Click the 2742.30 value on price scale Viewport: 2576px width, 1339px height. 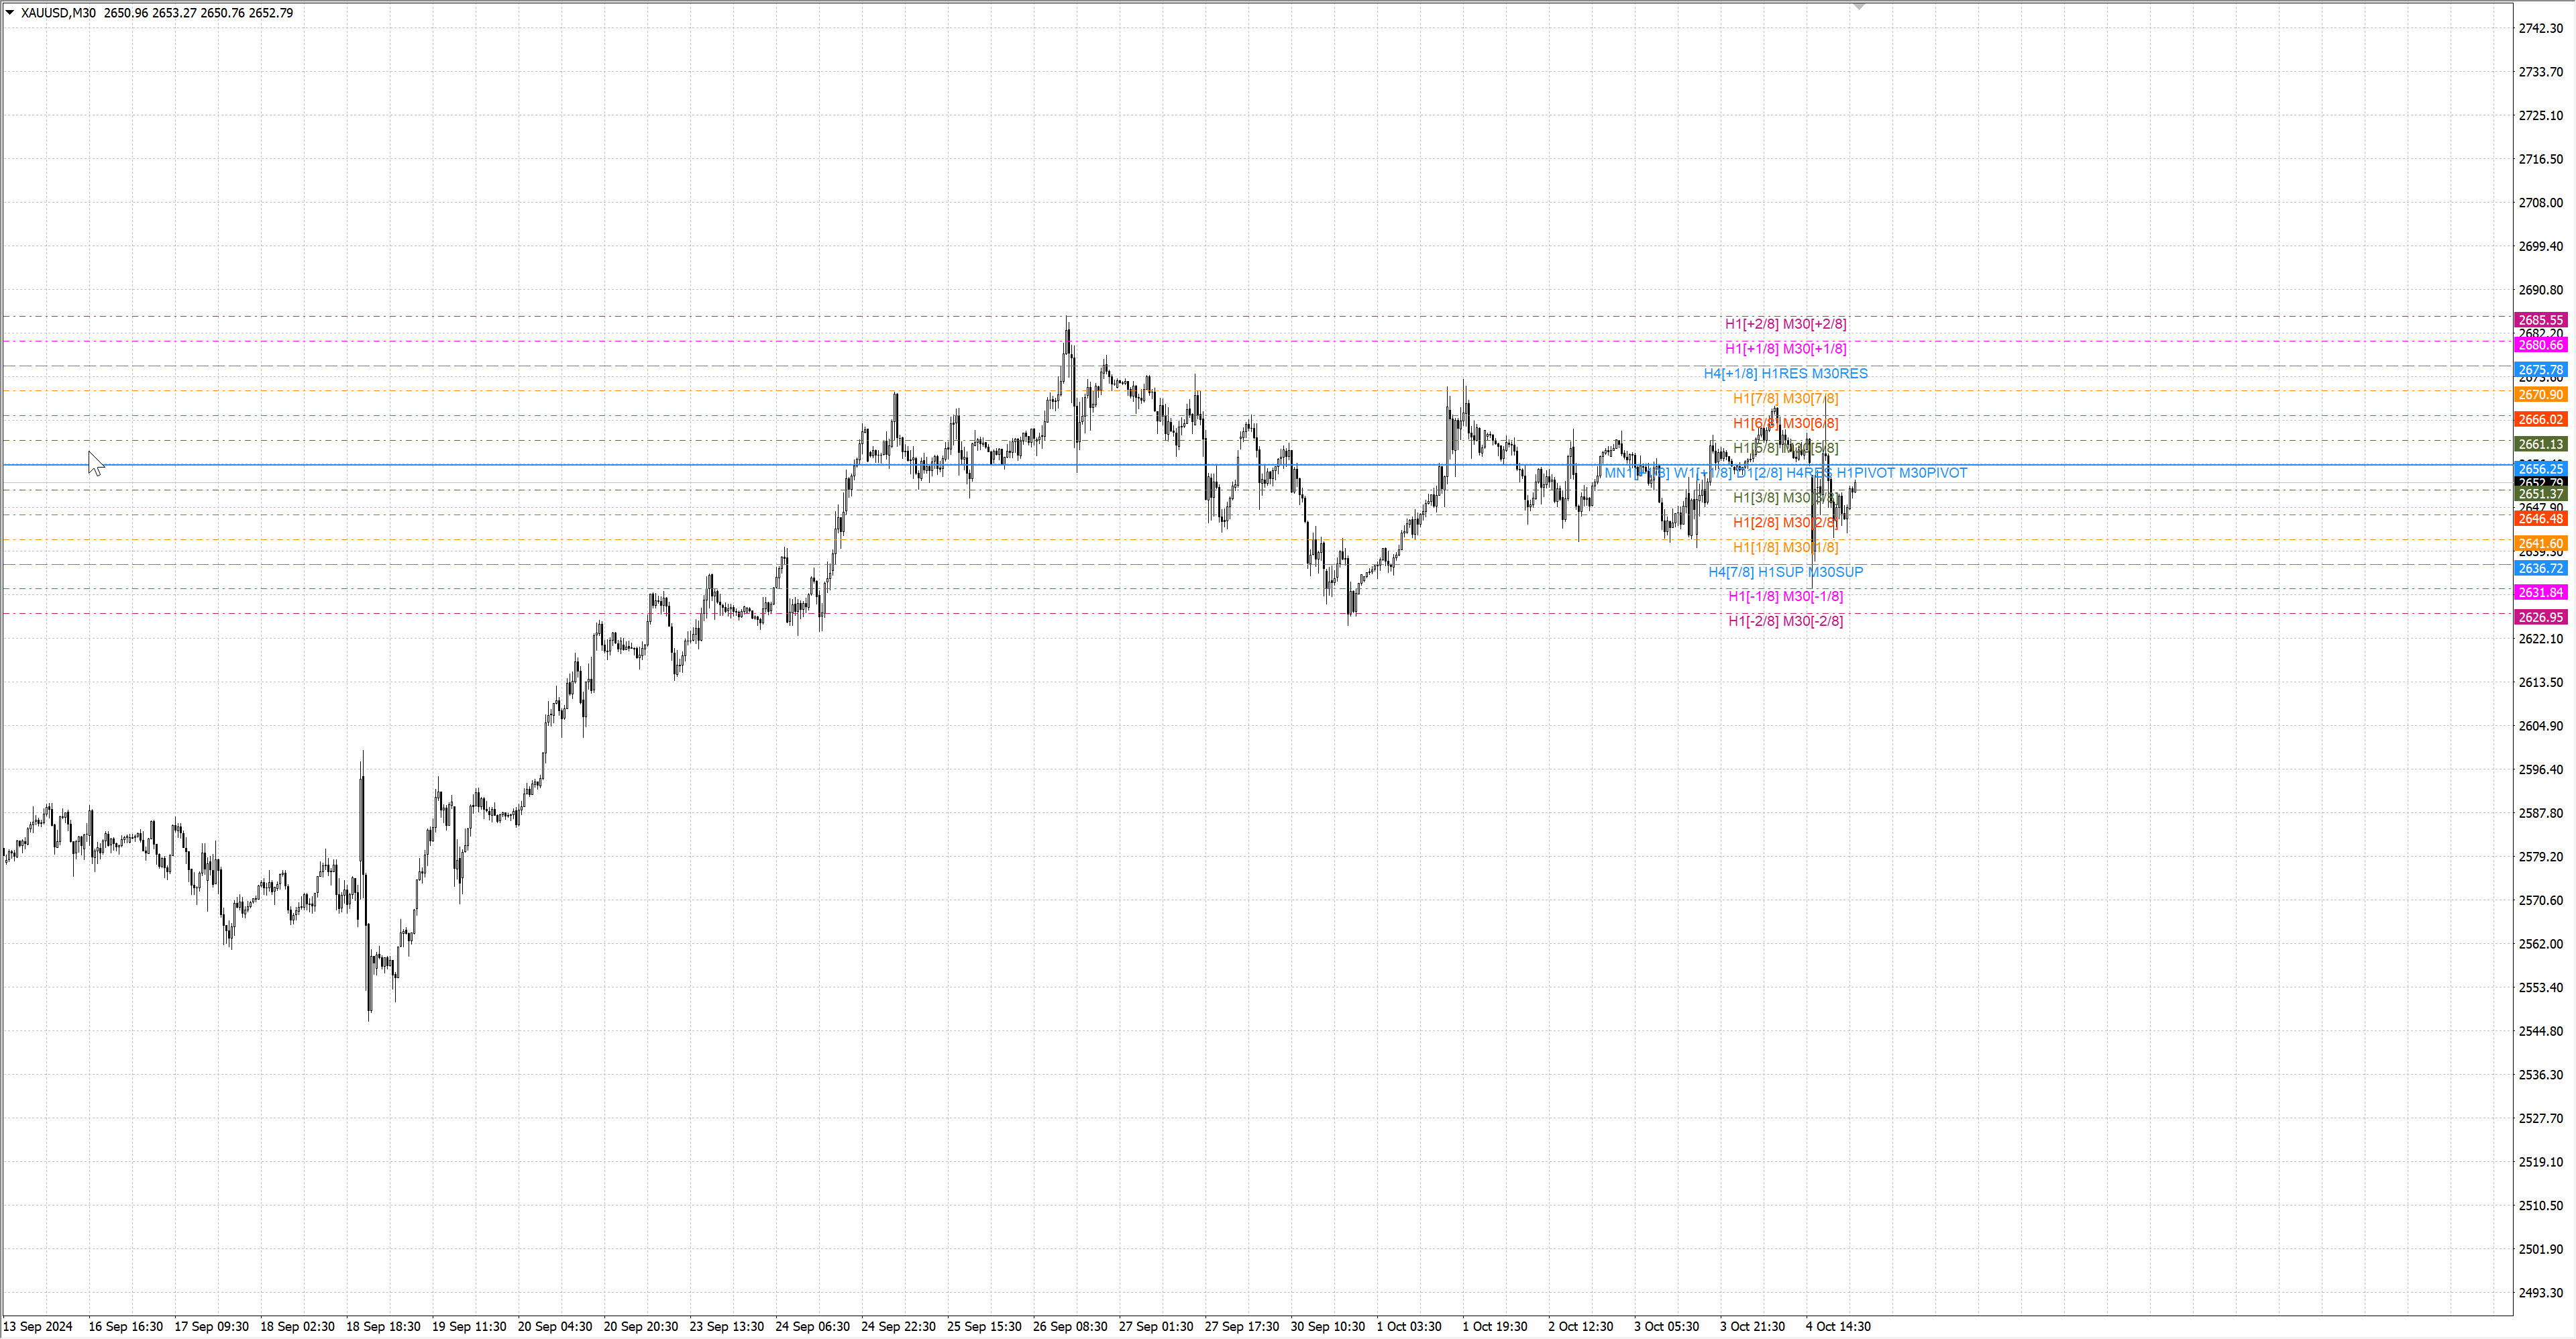click(2540, 28)
